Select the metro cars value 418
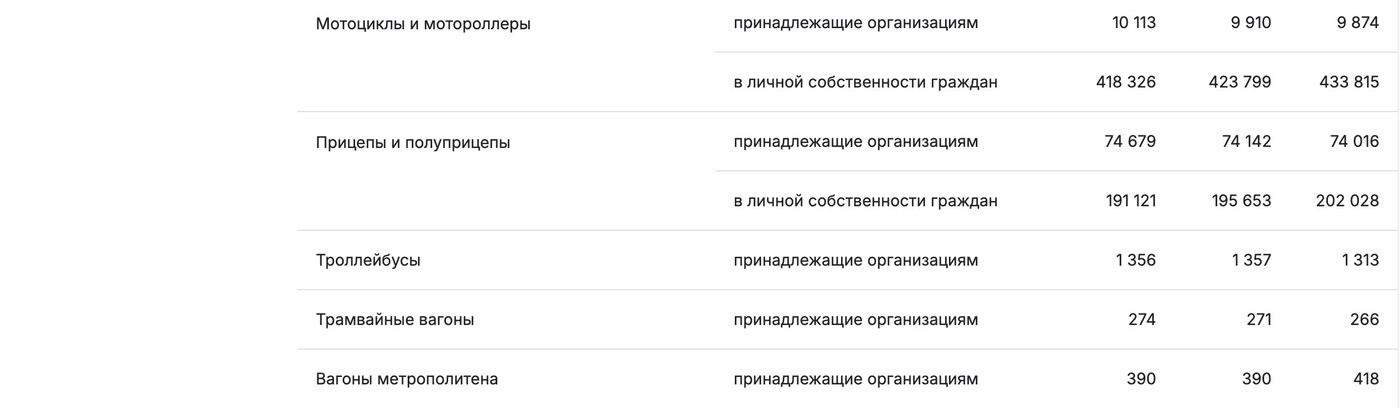This screenshot has height=408, width=1400. pos(1364,380)
